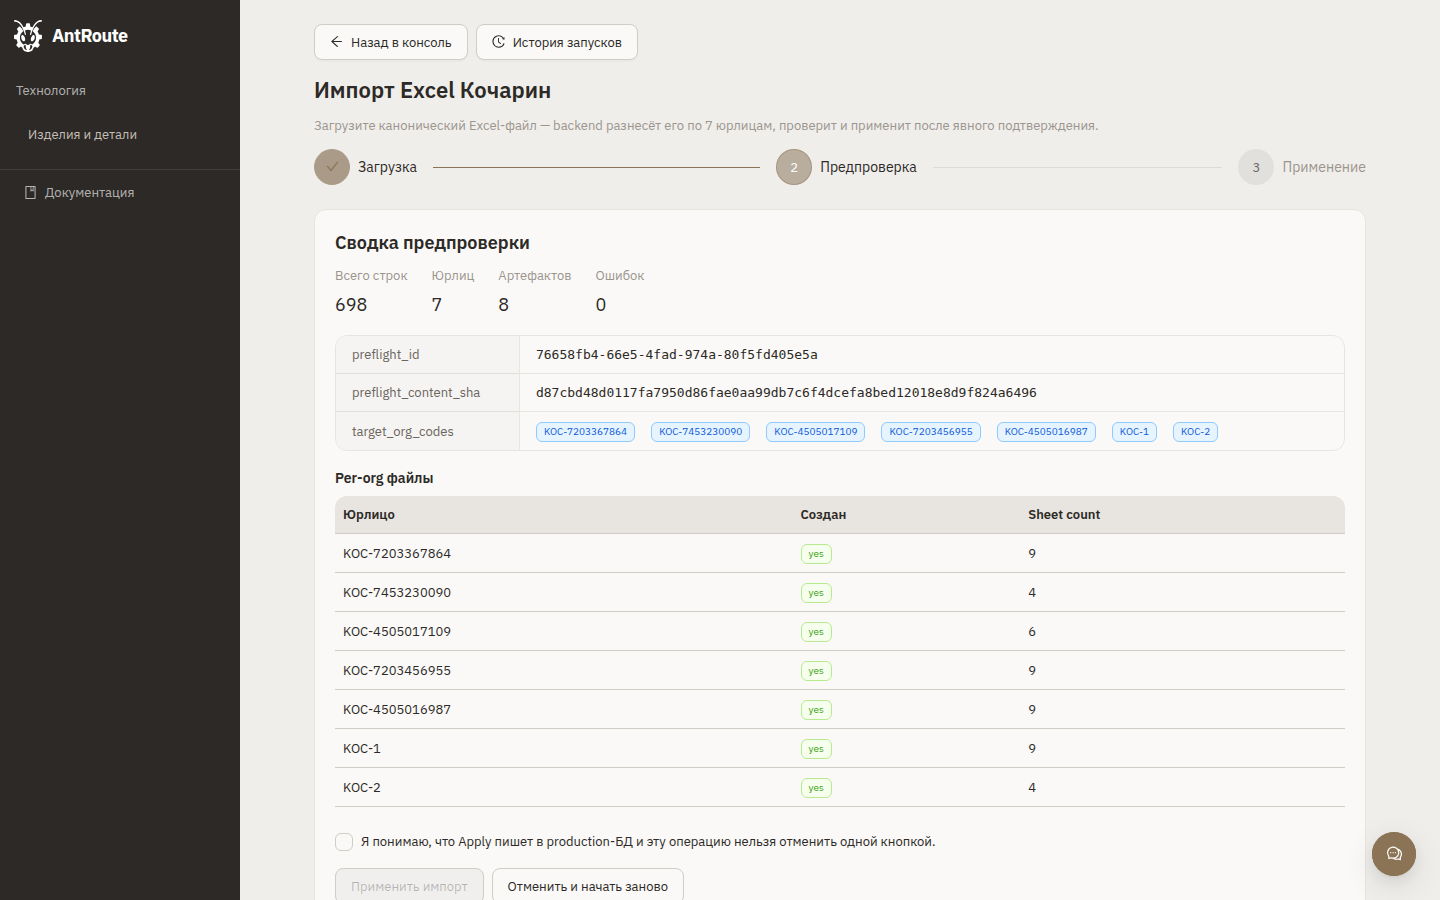1440x900 pixels.
Task: Click the back arrow icon in Назад в консоль
Action: [337, 42]
